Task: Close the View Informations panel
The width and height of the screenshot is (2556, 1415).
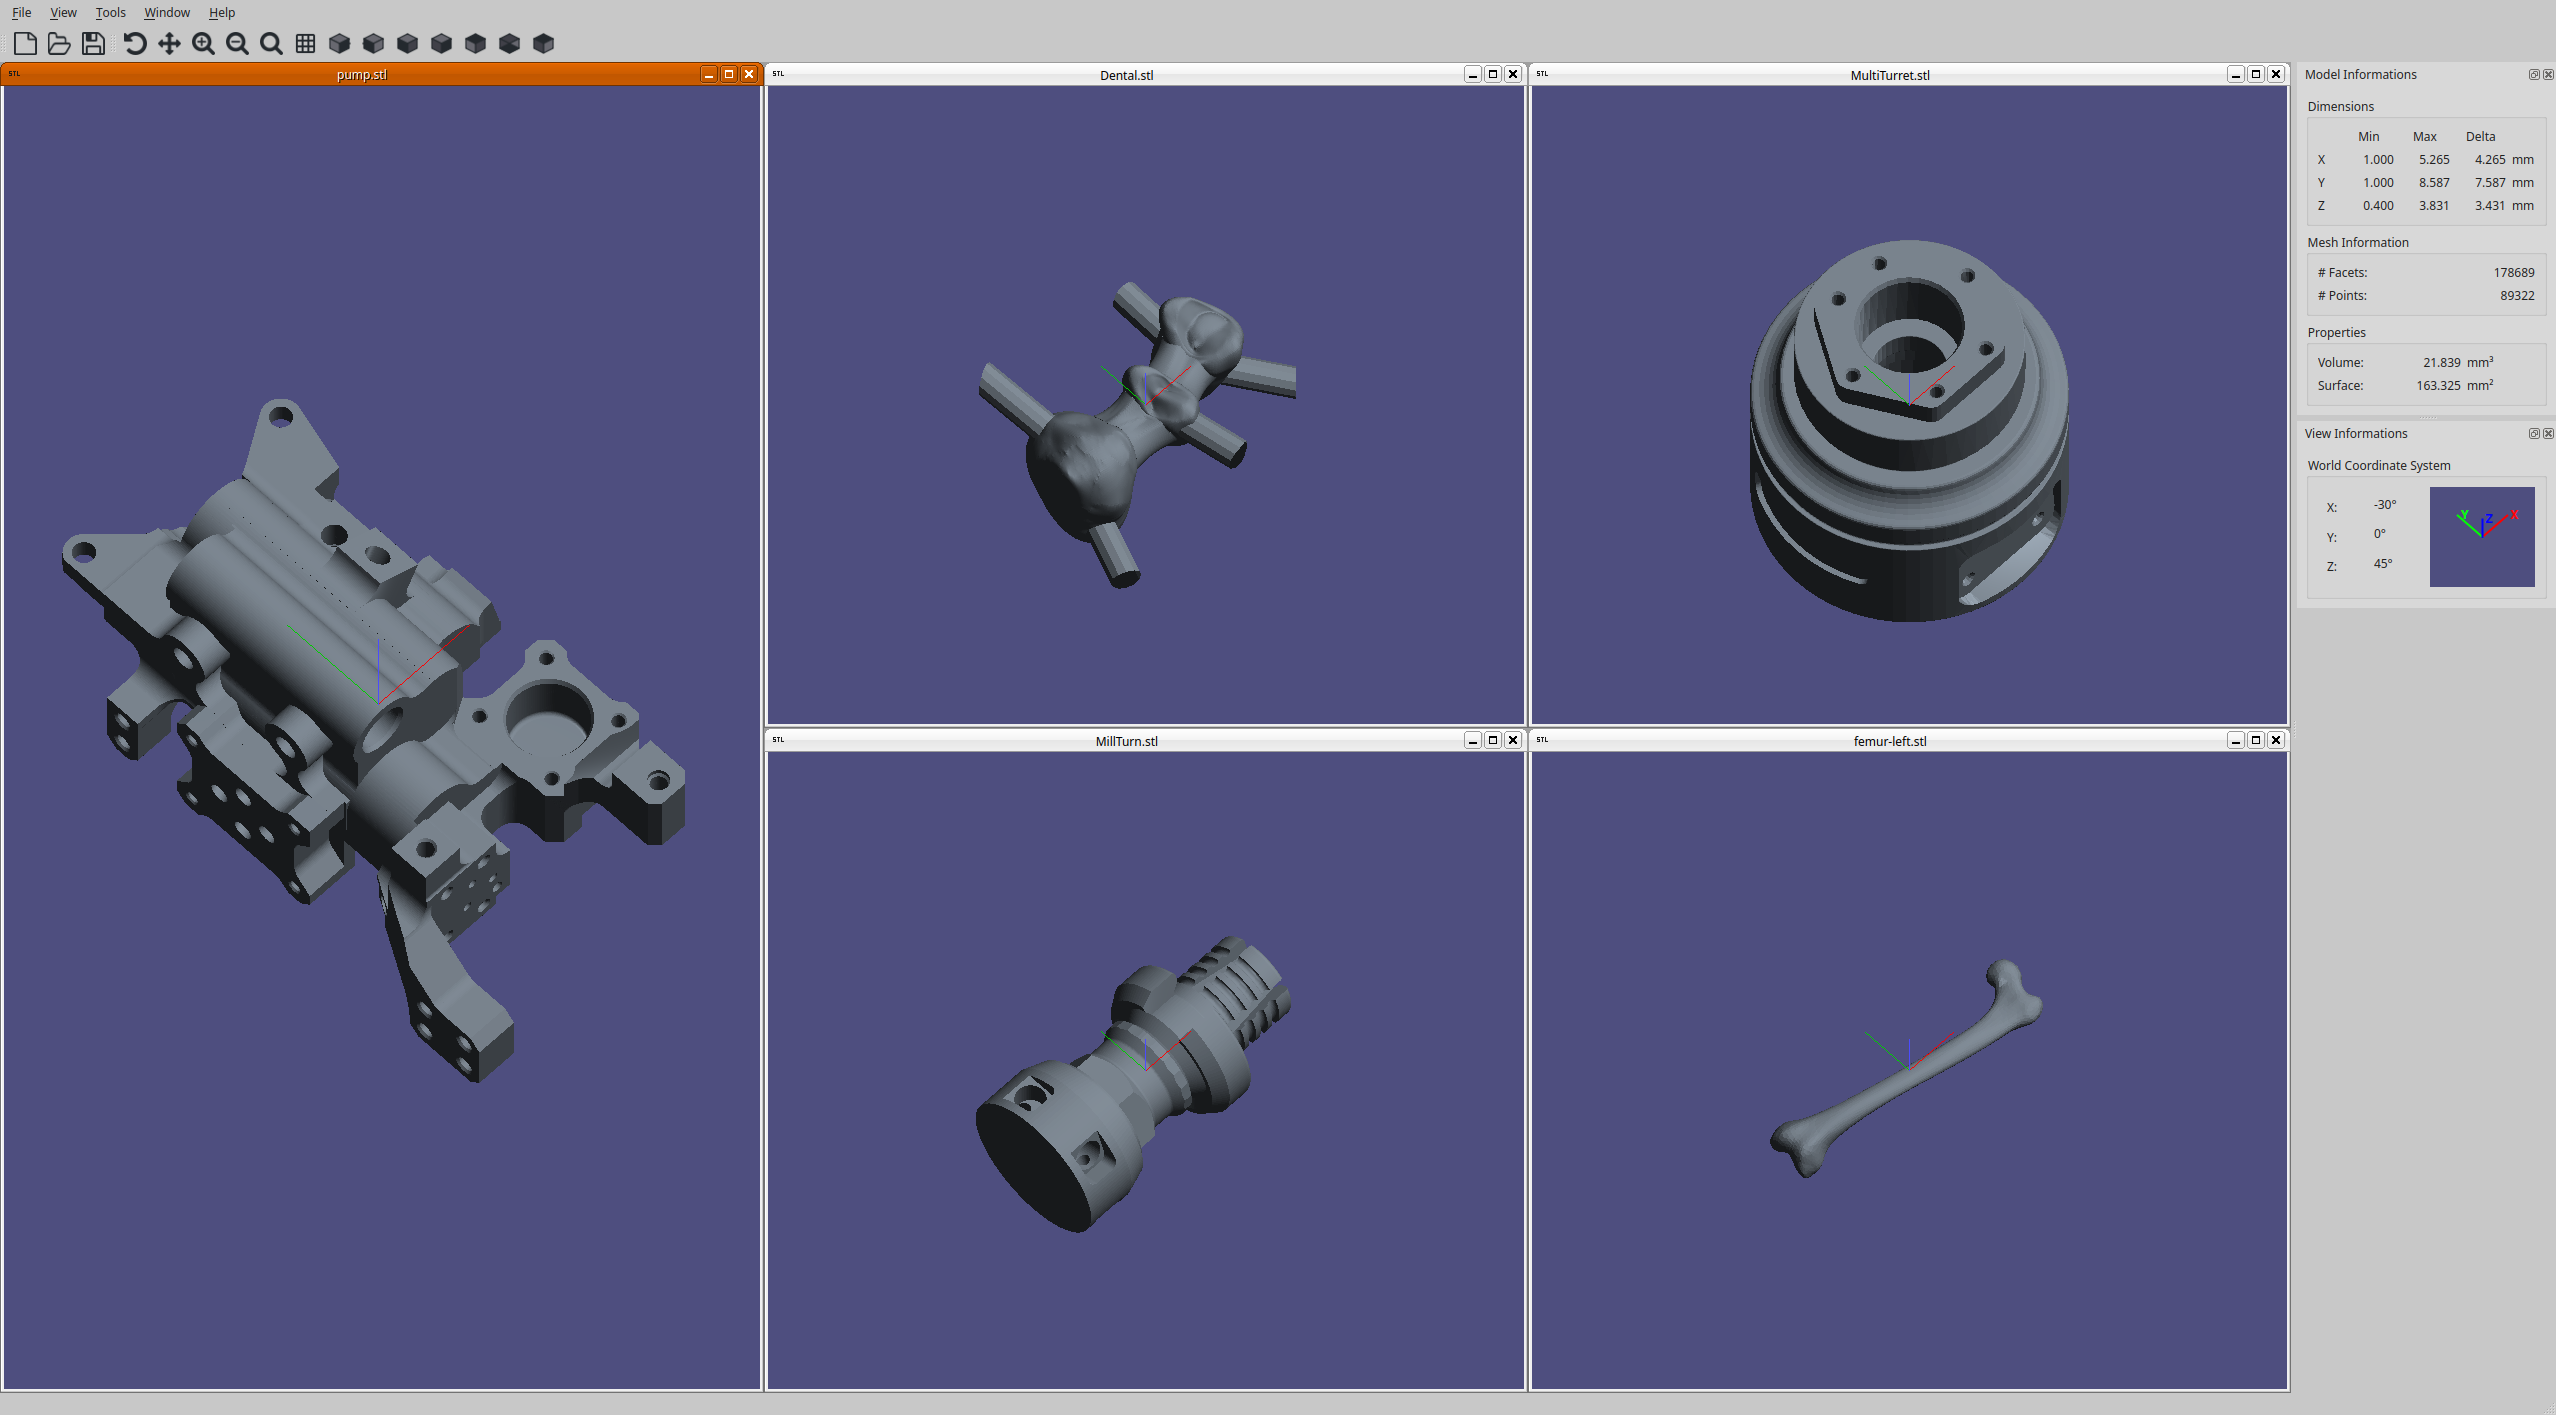Action: click(2547, 433)
